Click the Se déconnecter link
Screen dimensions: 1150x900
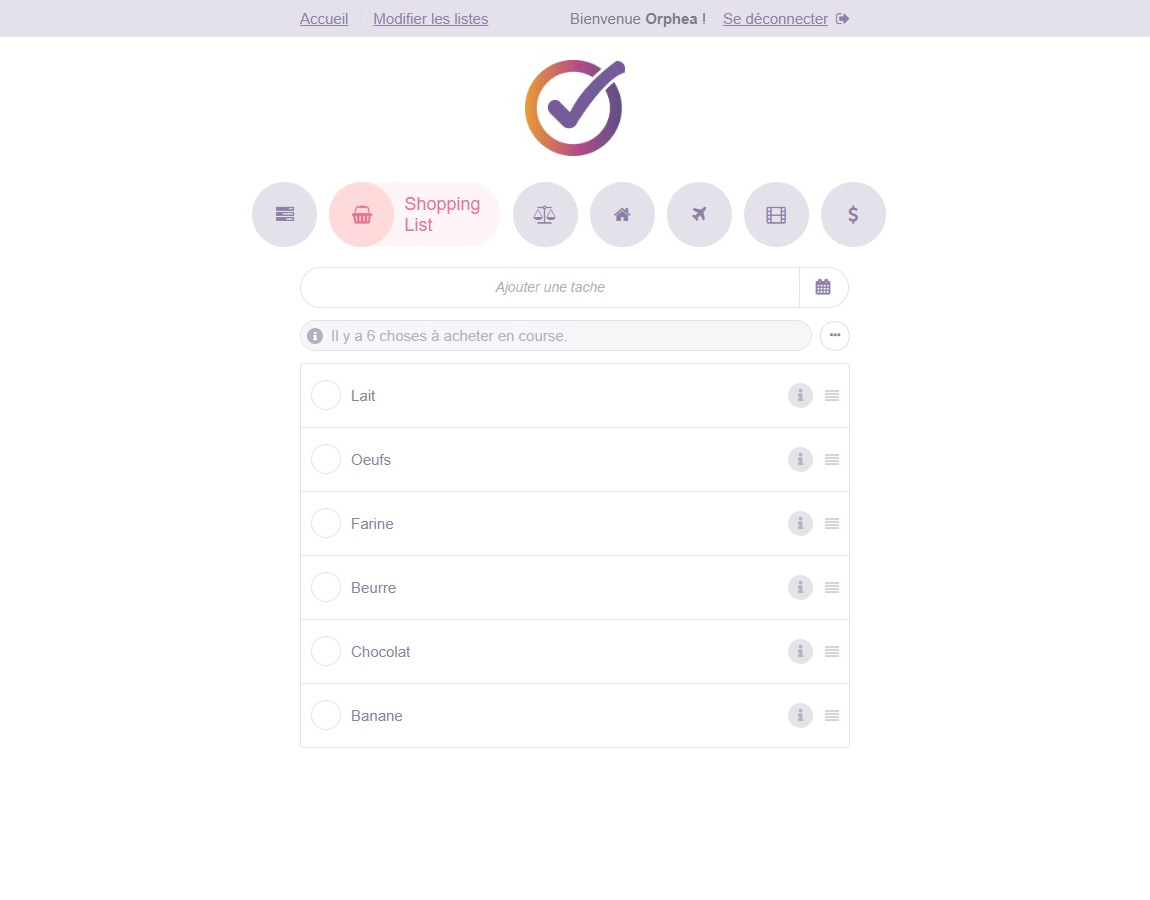[776, 19]
